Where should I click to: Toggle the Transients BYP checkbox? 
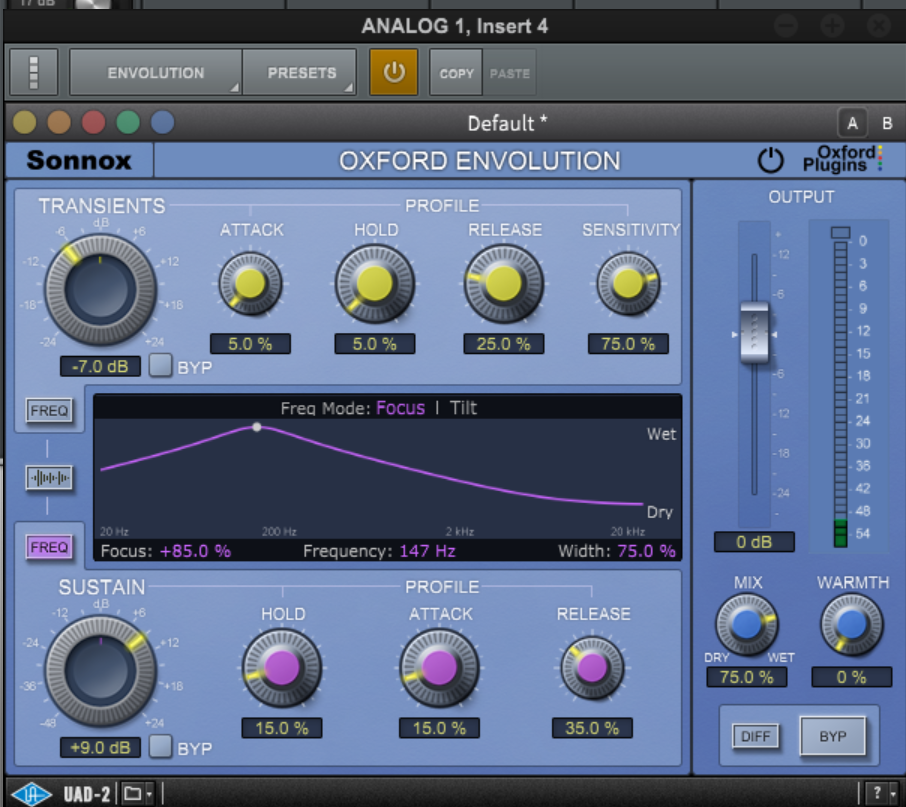click(160, 365)
